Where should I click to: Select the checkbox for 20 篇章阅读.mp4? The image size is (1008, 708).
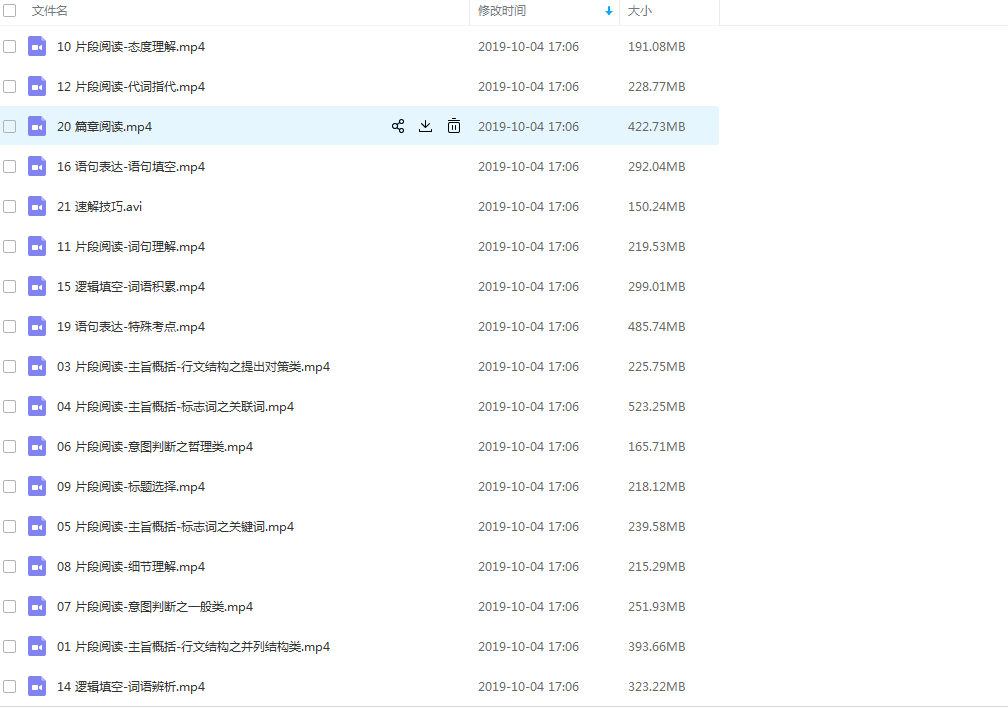tap(10, 126)
